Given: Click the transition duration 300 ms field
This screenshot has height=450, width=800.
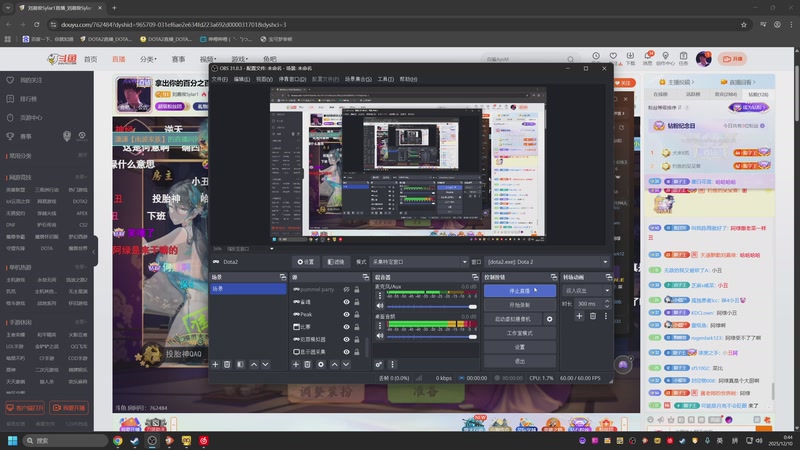Looking at the screenshot, I should click(x=588, y=304).
